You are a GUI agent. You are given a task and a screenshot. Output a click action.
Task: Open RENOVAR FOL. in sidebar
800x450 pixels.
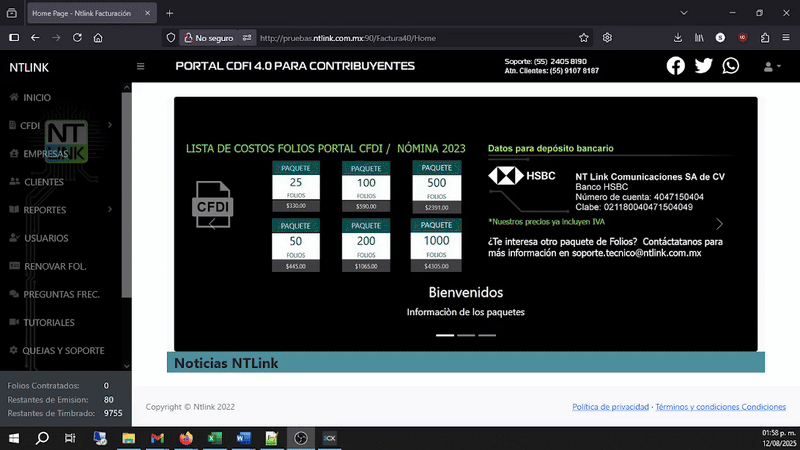tap(48, 266)
